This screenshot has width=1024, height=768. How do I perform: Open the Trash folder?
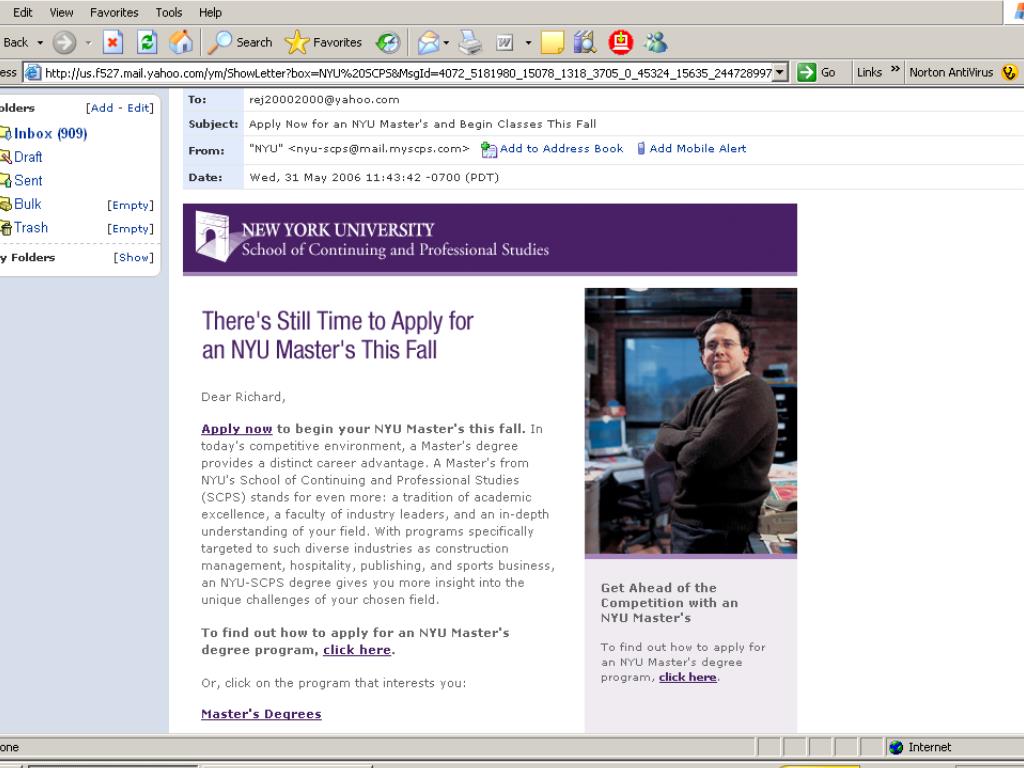[x=31, y=228]
